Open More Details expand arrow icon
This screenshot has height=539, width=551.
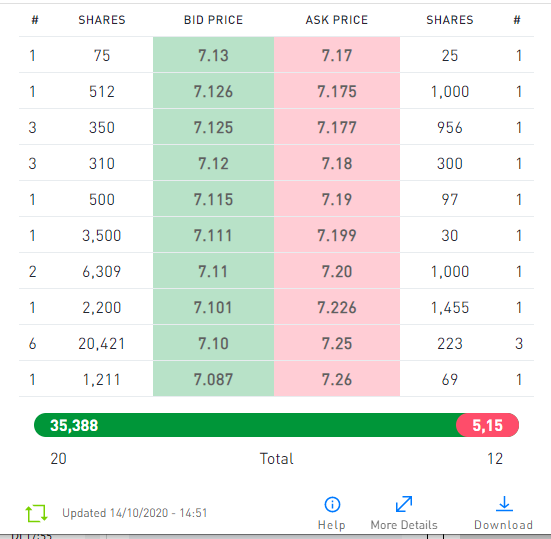pyautogui.click(x=404, y=504)
